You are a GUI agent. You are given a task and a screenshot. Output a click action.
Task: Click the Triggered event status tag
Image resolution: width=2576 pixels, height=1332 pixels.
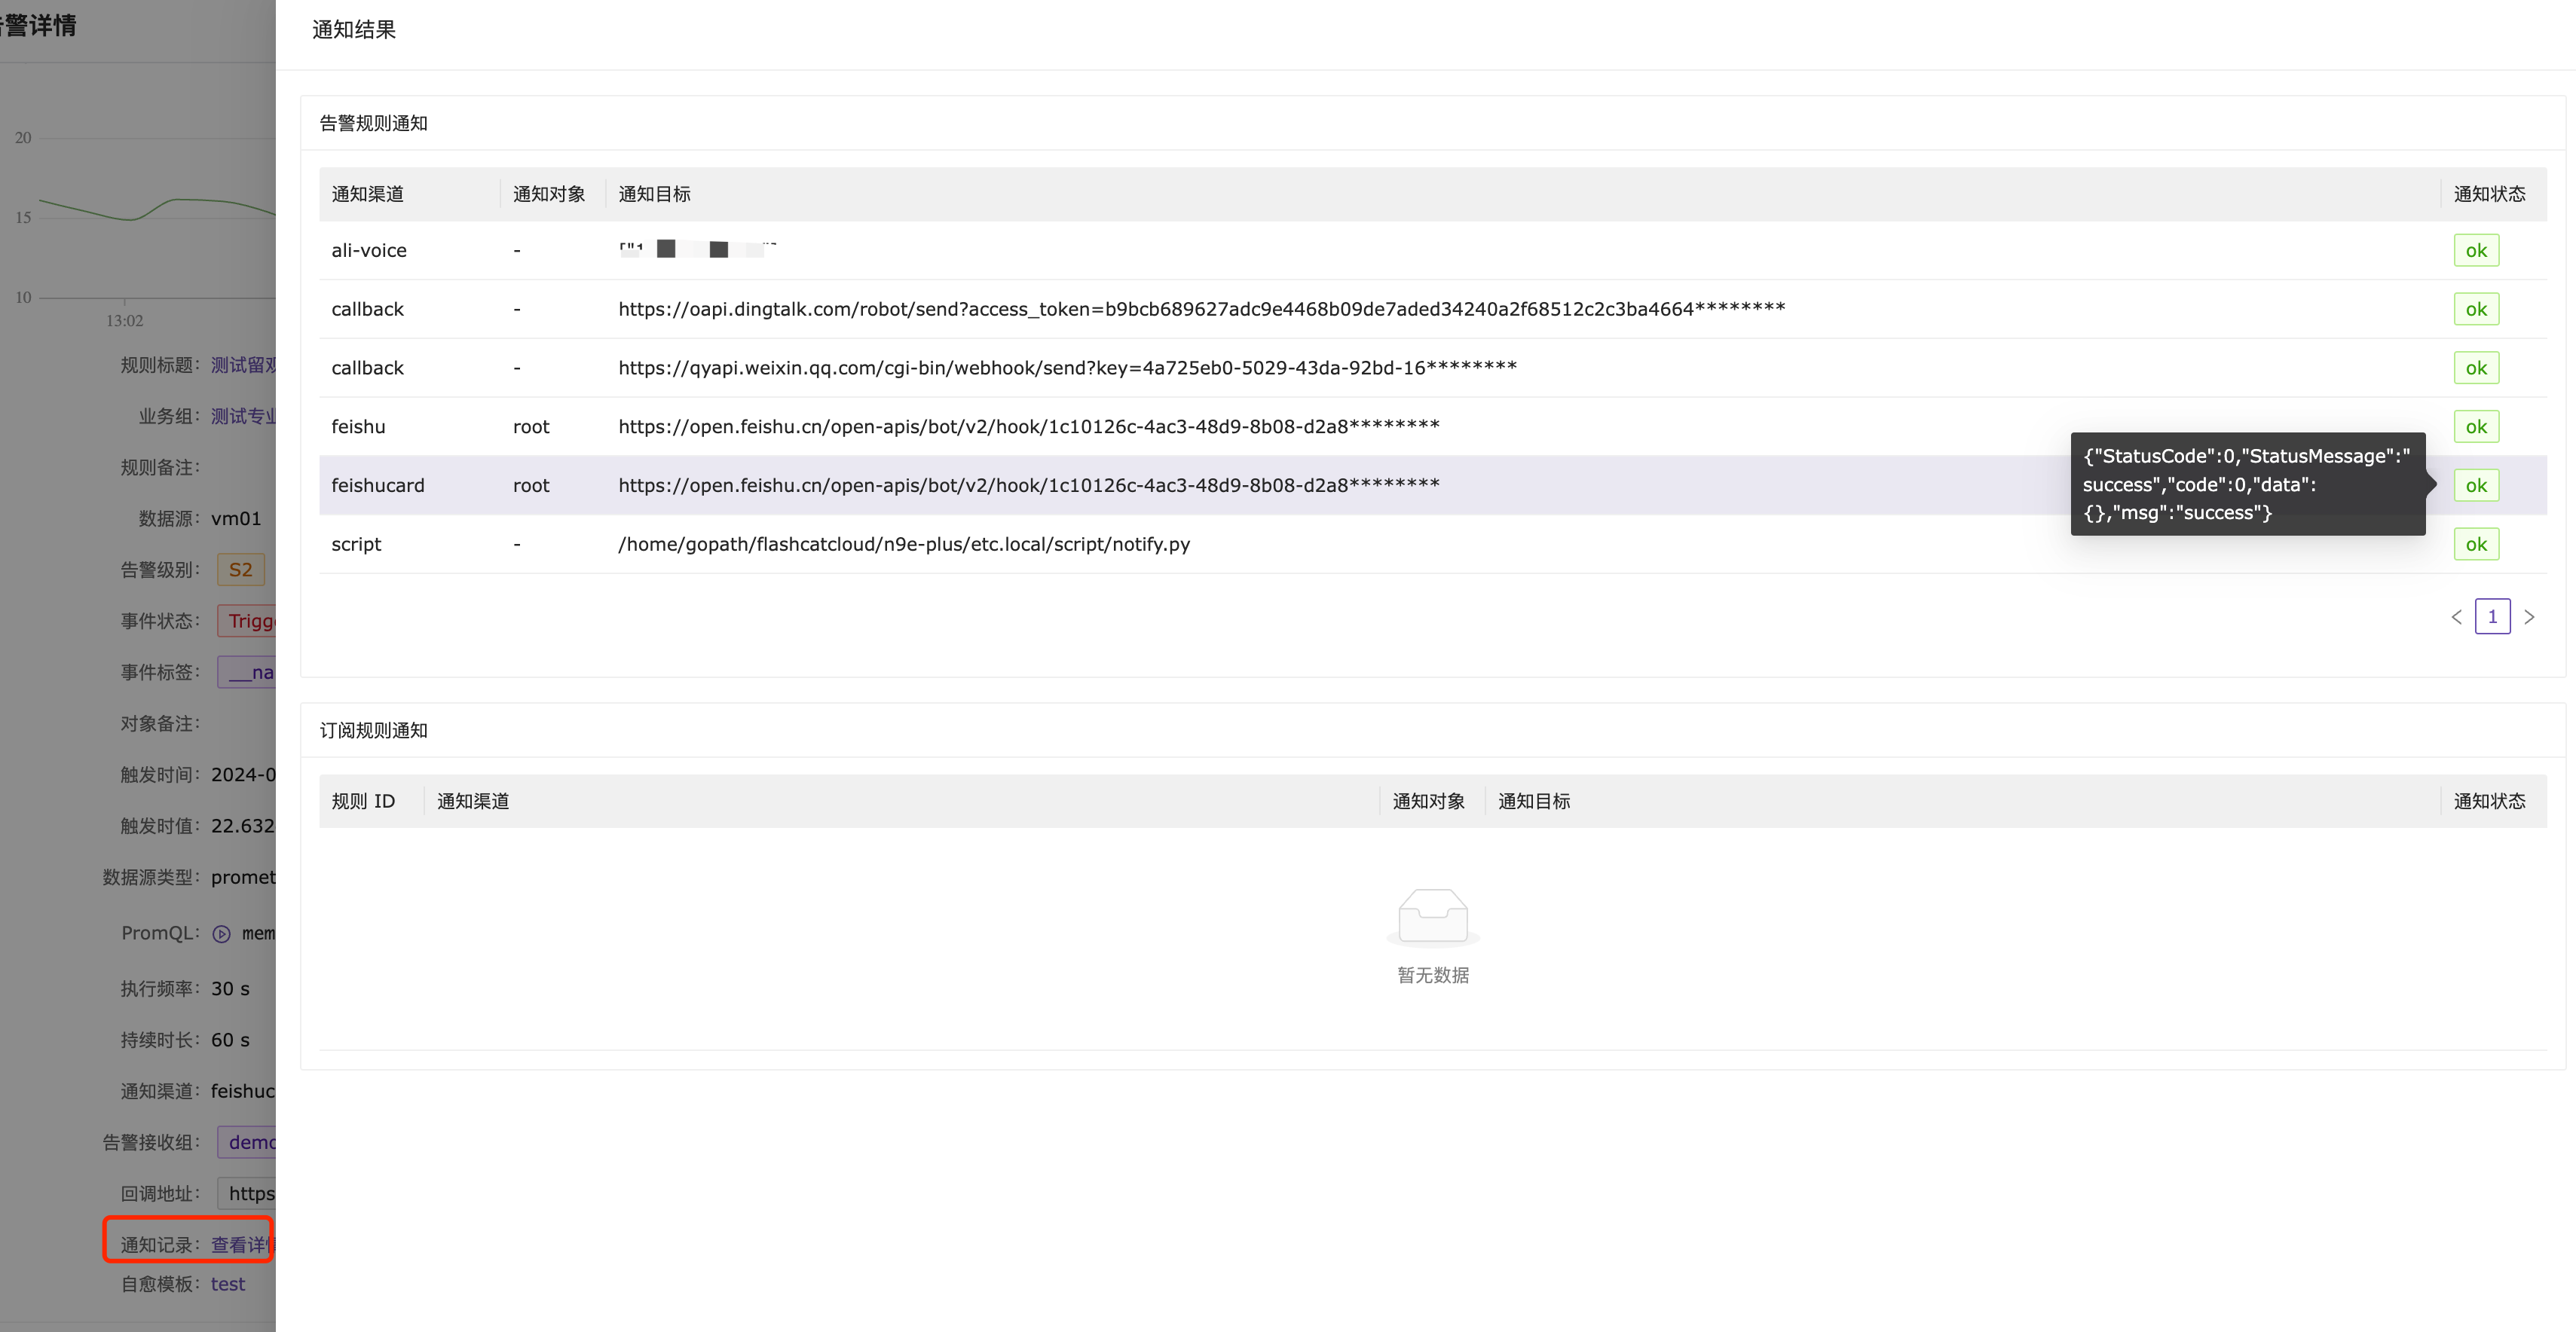(x=247, y=621)
